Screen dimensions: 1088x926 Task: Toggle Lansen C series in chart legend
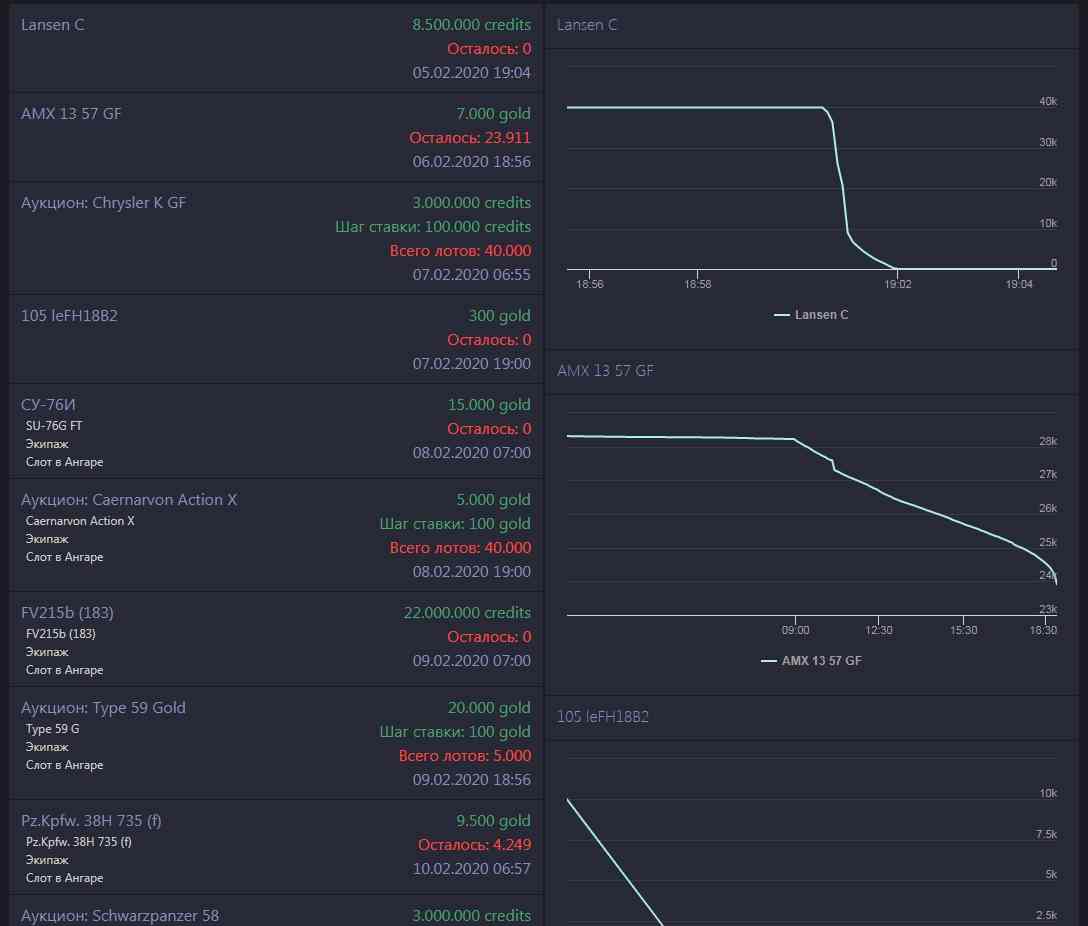(812, 315)
